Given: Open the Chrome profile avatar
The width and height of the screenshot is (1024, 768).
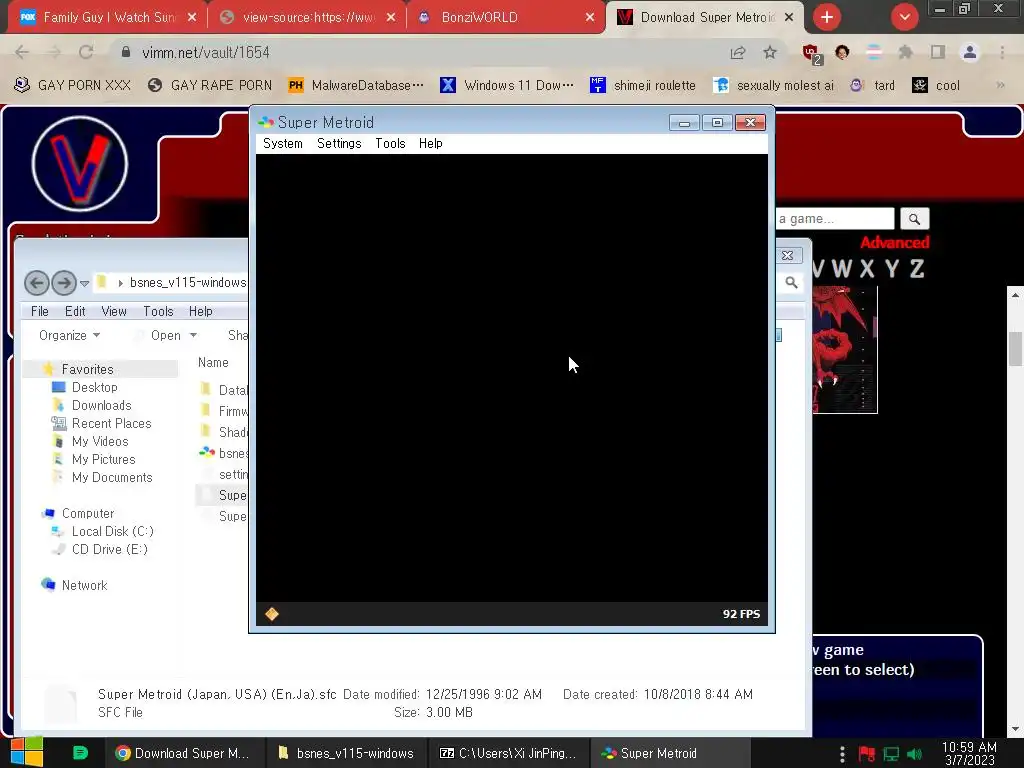Looking at the screenshot, I should [970, 52].
